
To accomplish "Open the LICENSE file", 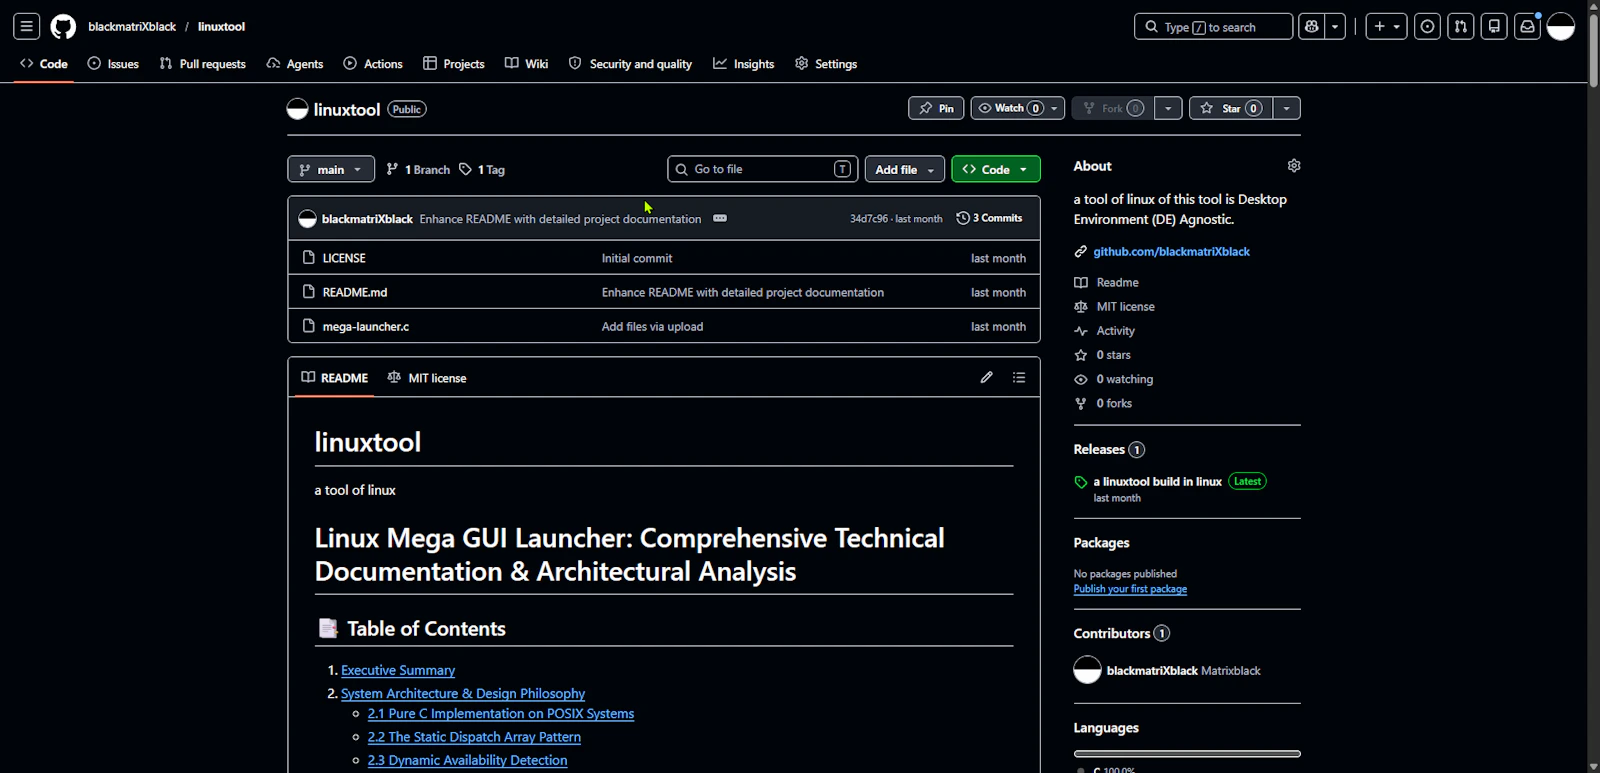I will [344, 258].
